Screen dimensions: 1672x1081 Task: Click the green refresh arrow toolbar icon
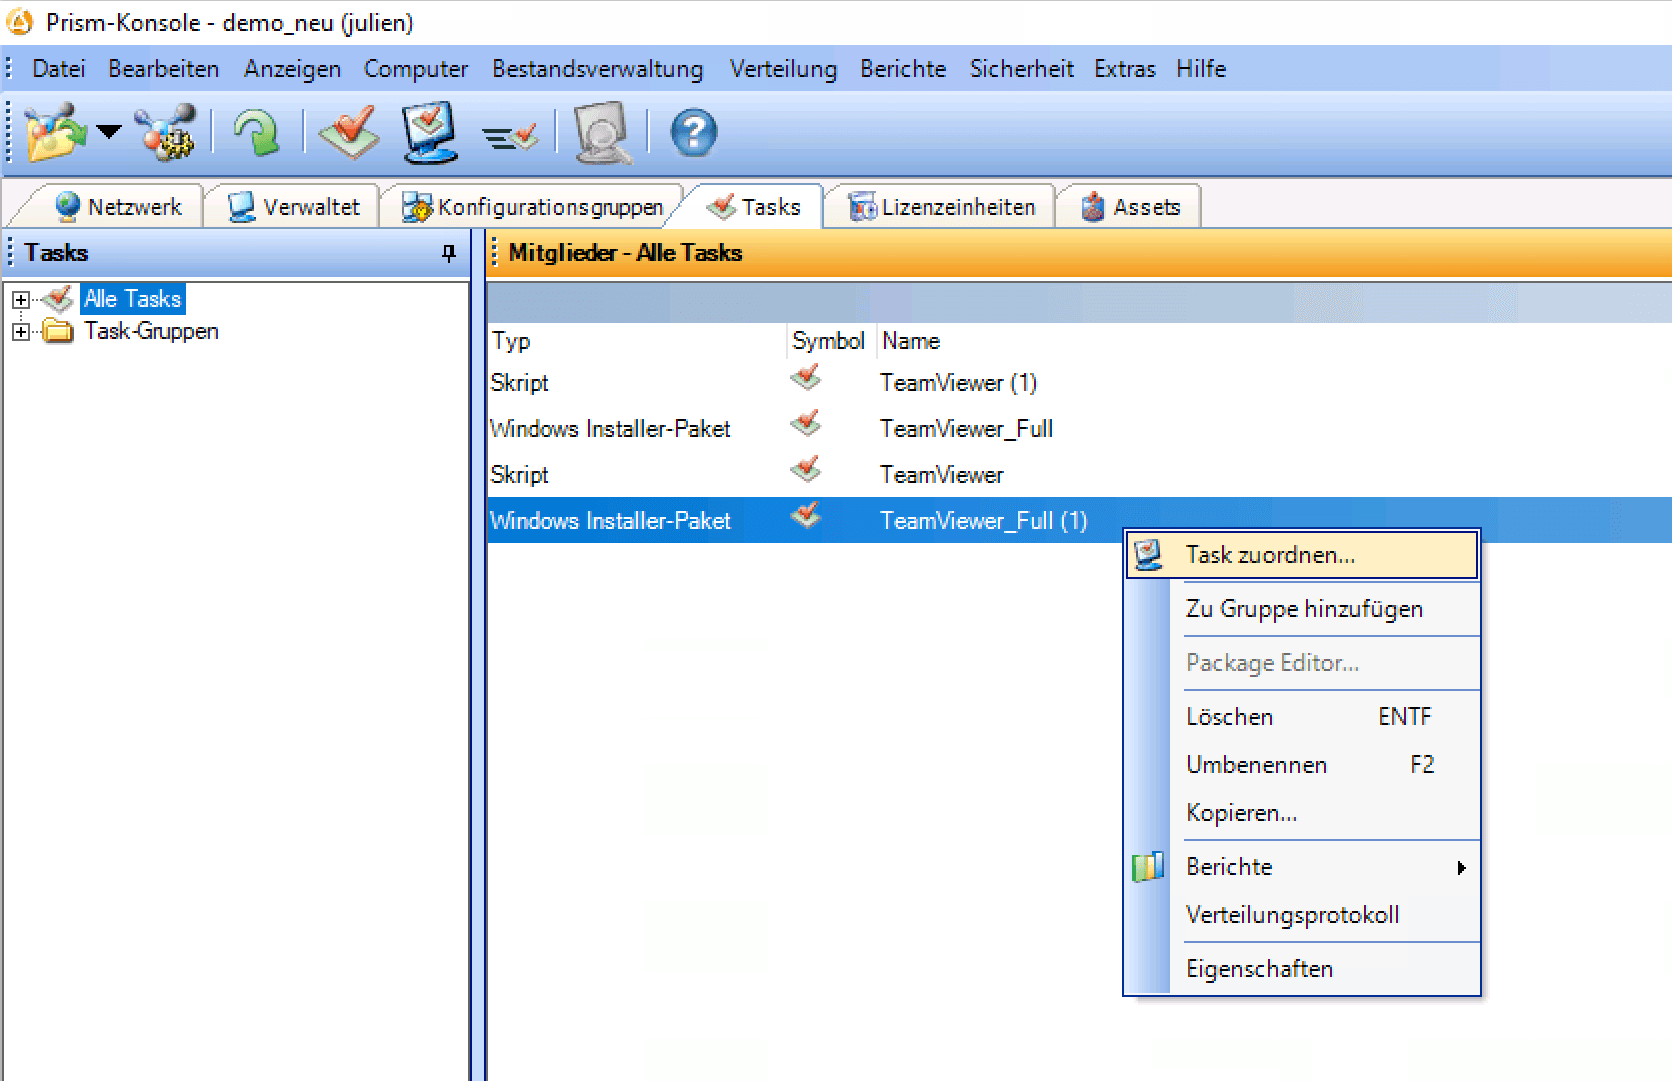(x=257, y=133)
